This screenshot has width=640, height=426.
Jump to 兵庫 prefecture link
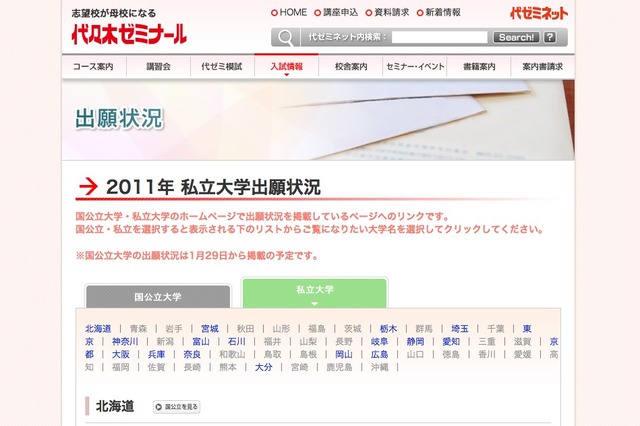tap(156, 355)
